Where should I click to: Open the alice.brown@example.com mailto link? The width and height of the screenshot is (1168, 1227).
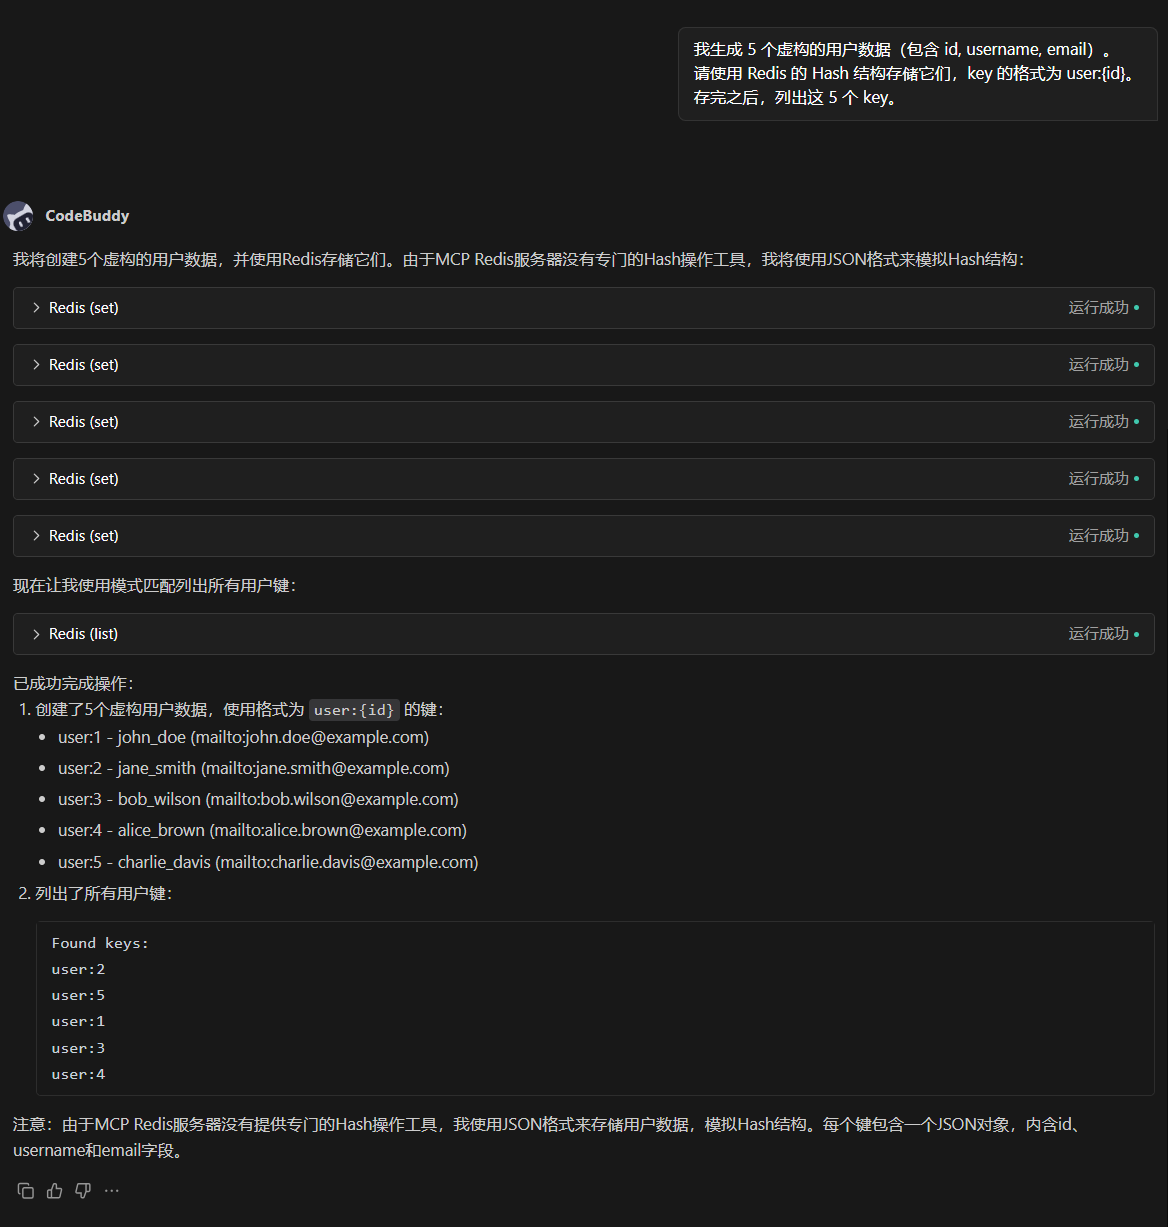click(x=338, y=830)
